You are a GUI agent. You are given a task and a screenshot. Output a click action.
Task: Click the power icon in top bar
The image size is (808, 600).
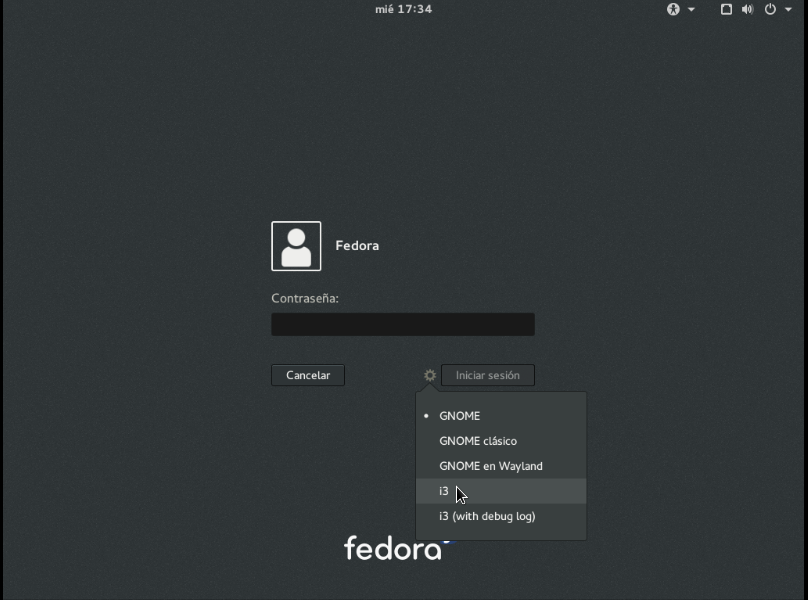pyautogui.click(x=770, y=9)
